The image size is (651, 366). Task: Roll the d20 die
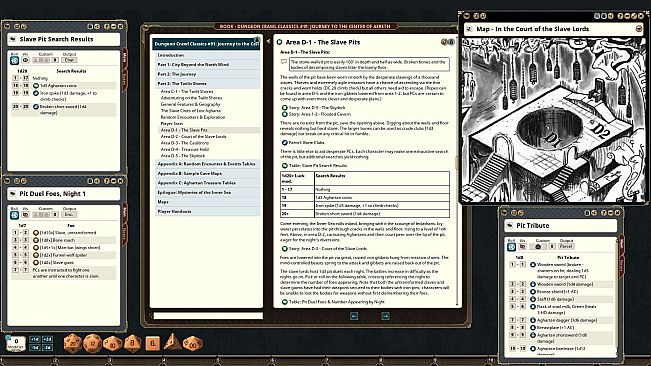(73, 343)
